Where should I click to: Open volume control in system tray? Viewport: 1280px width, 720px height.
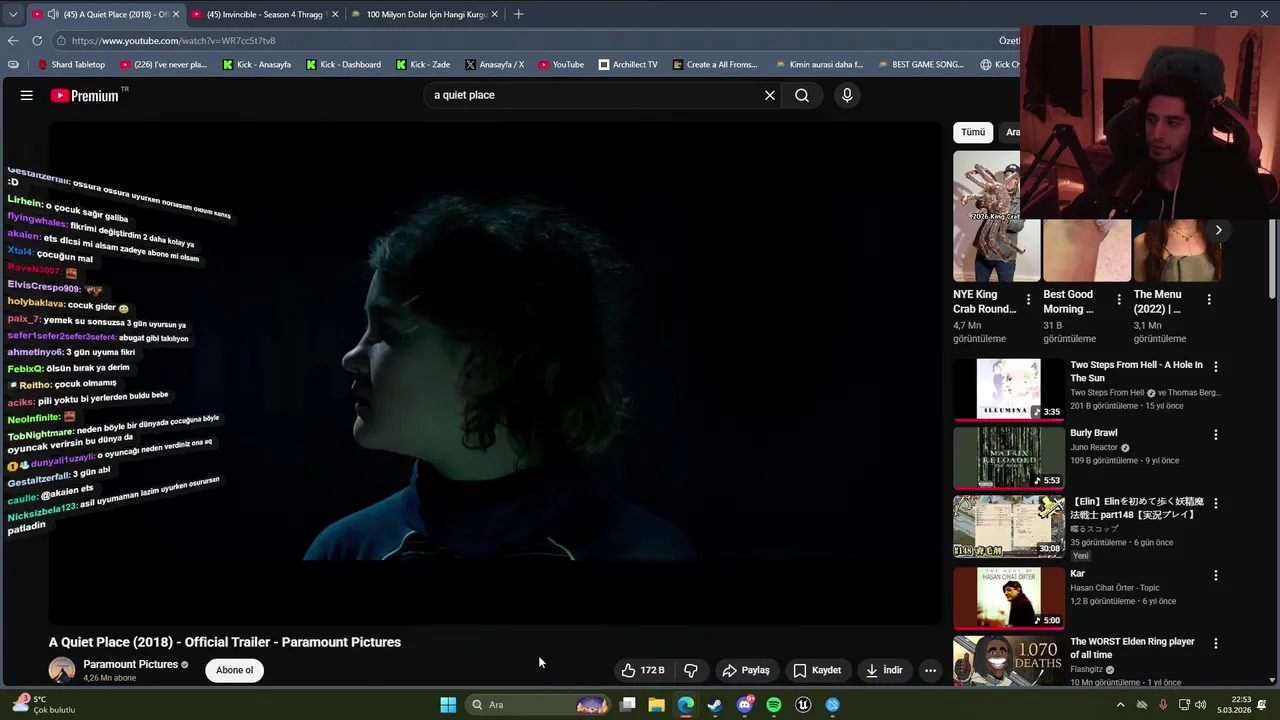pyautogui.click(x=1200, y=705)
